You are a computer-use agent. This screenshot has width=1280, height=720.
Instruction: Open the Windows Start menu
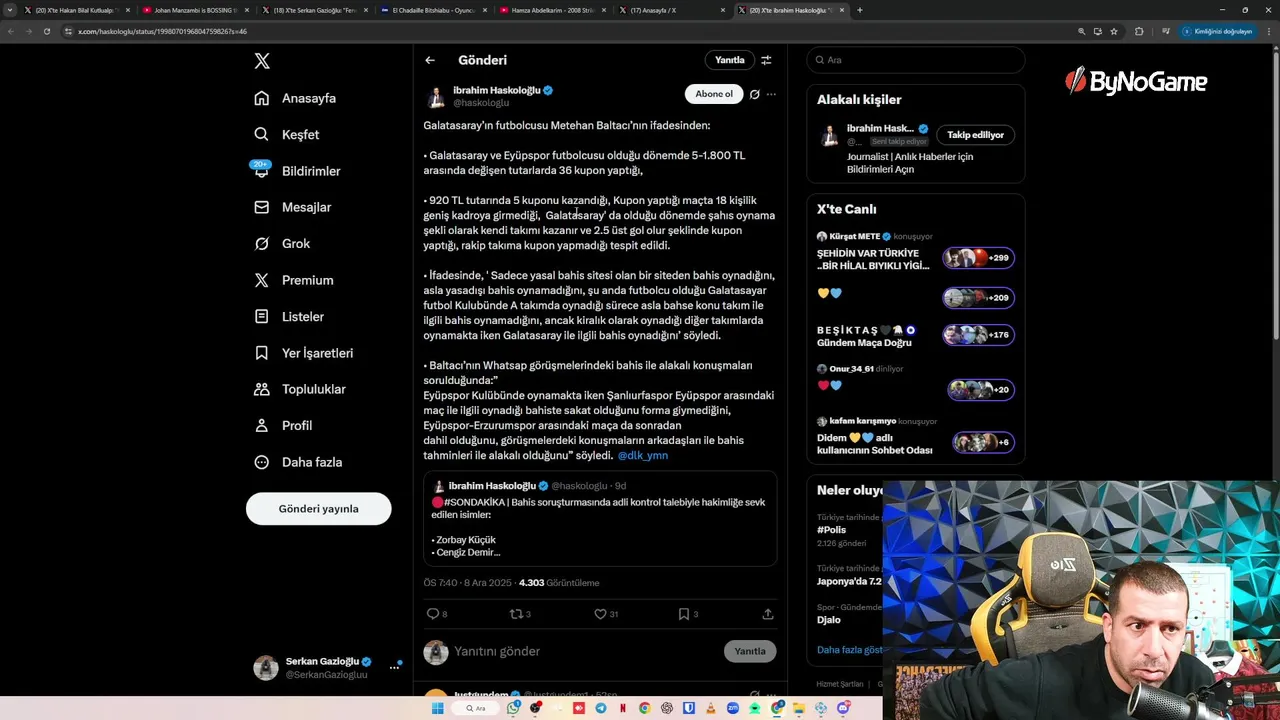tap(437, 708)
